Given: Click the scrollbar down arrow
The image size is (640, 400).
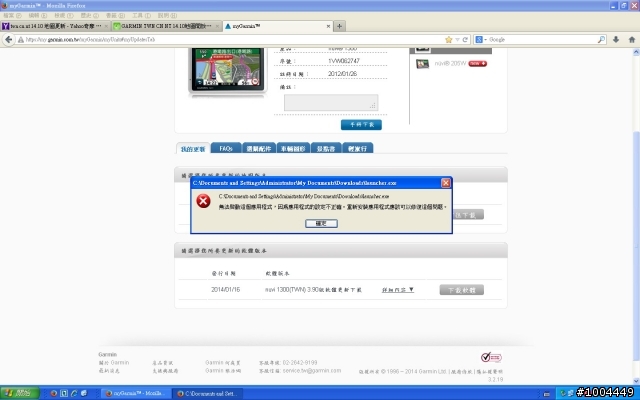Looking at the screenshot, I should (x=636, y=381).
